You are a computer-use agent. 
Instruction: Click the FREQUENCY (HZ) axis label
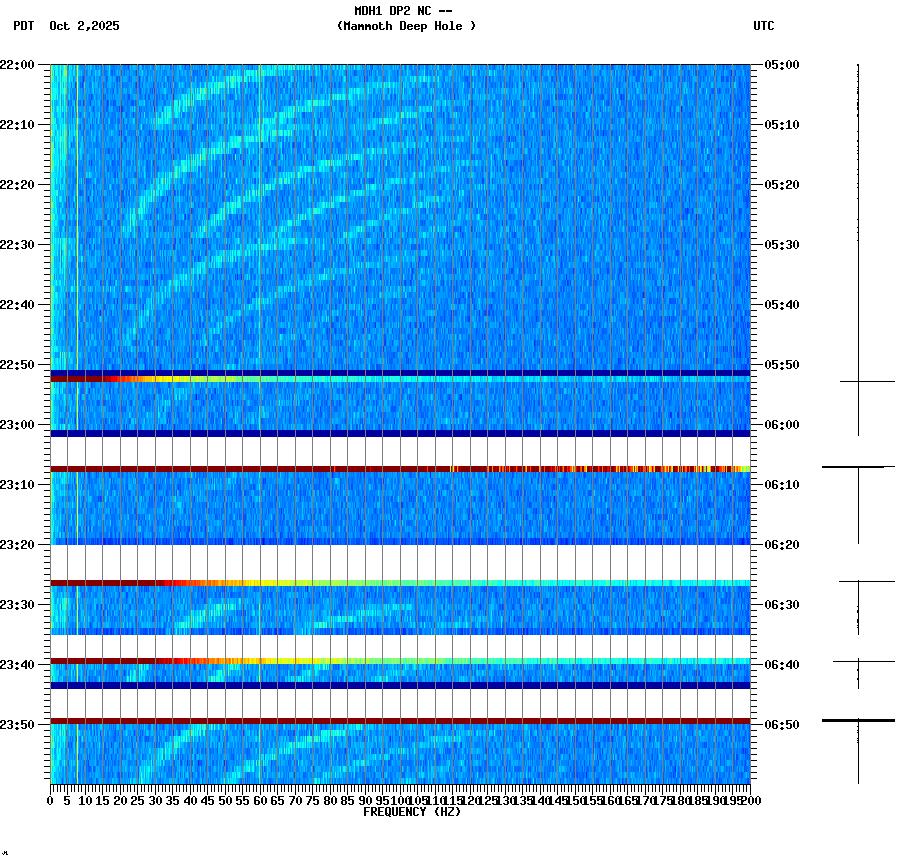[412, 812]
